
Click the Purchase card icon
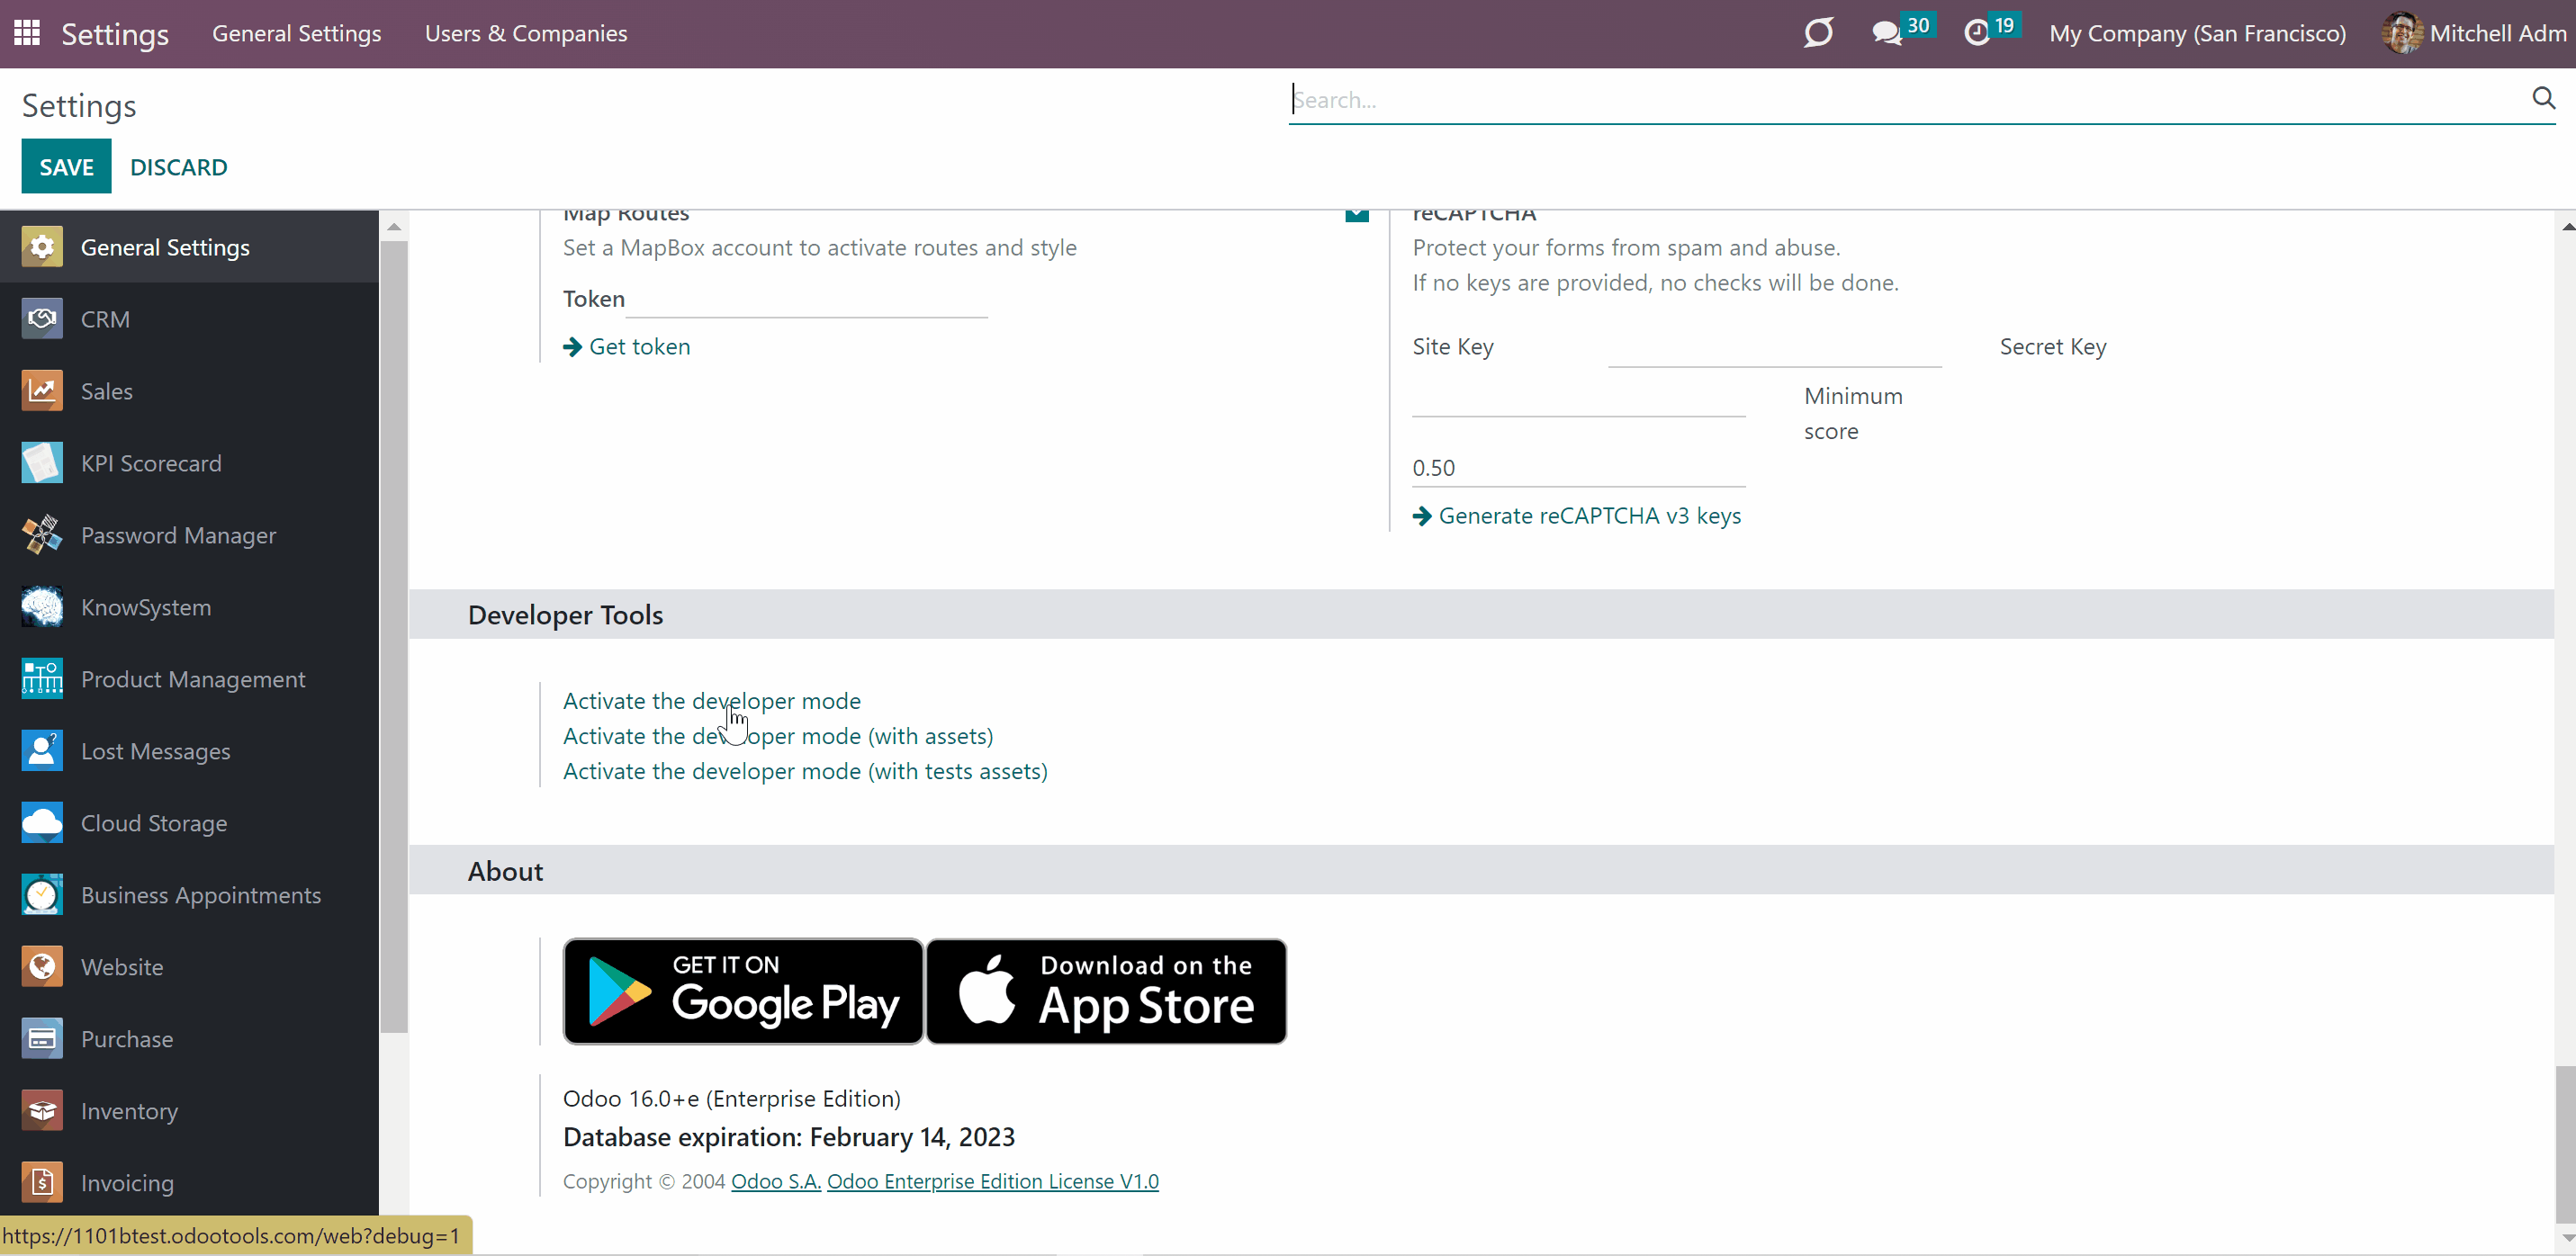pyautogui.click(x=42, y=1039)
